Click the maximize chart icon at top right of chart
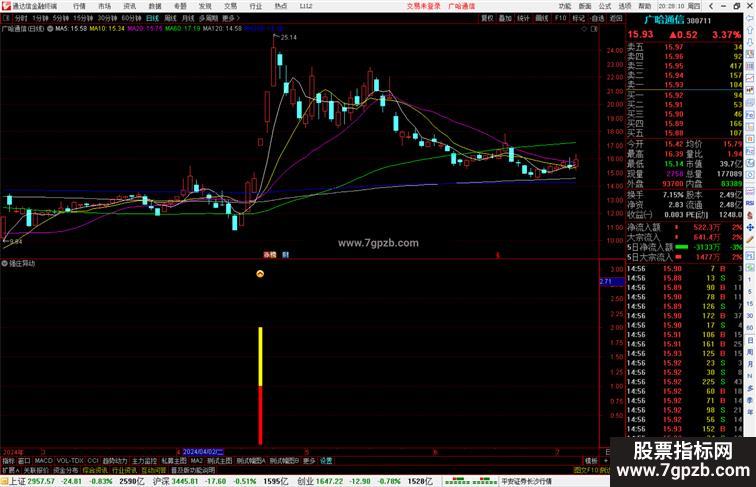Image resolution: width=756 pixels, height=487 pixels. pyautogui.click(x=594, y=29)
